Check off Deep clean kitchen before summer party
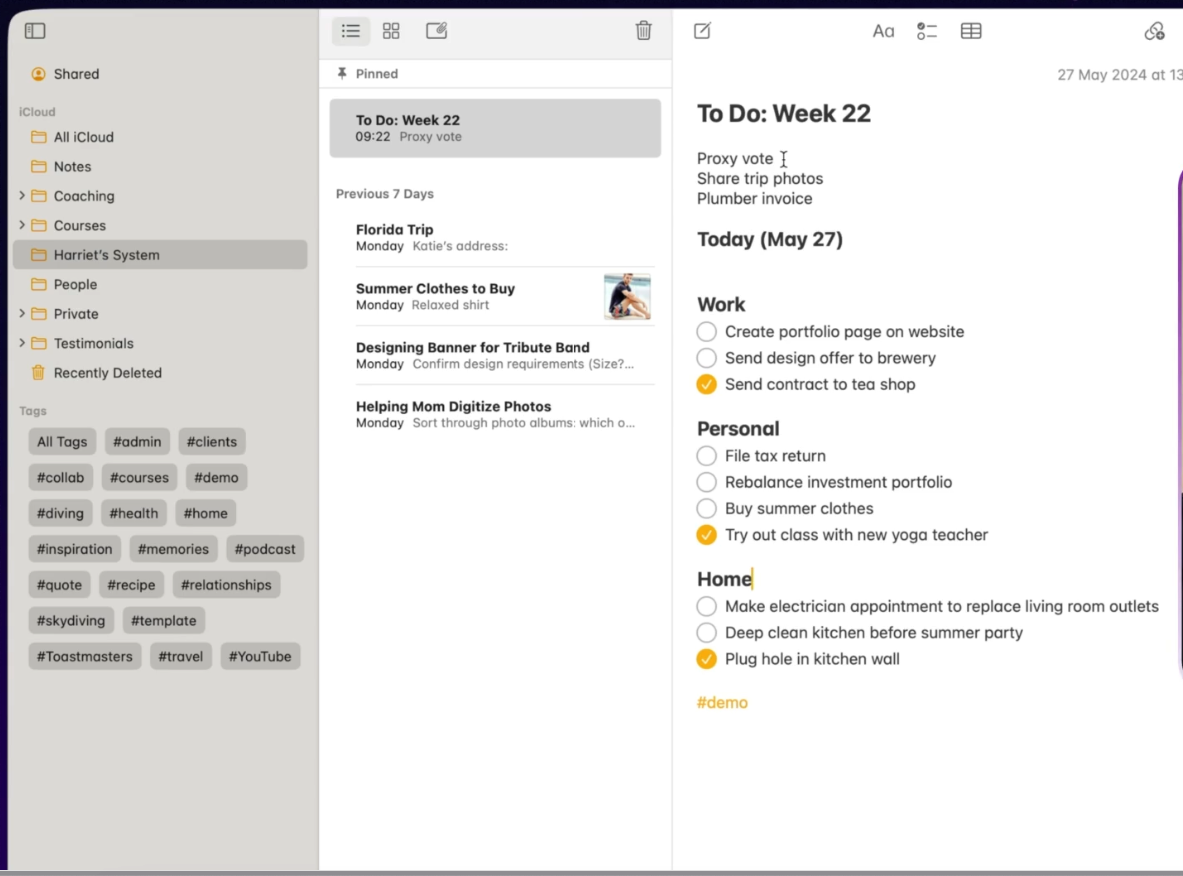This screenshot has height=876, width=1183. pos(706,632)
